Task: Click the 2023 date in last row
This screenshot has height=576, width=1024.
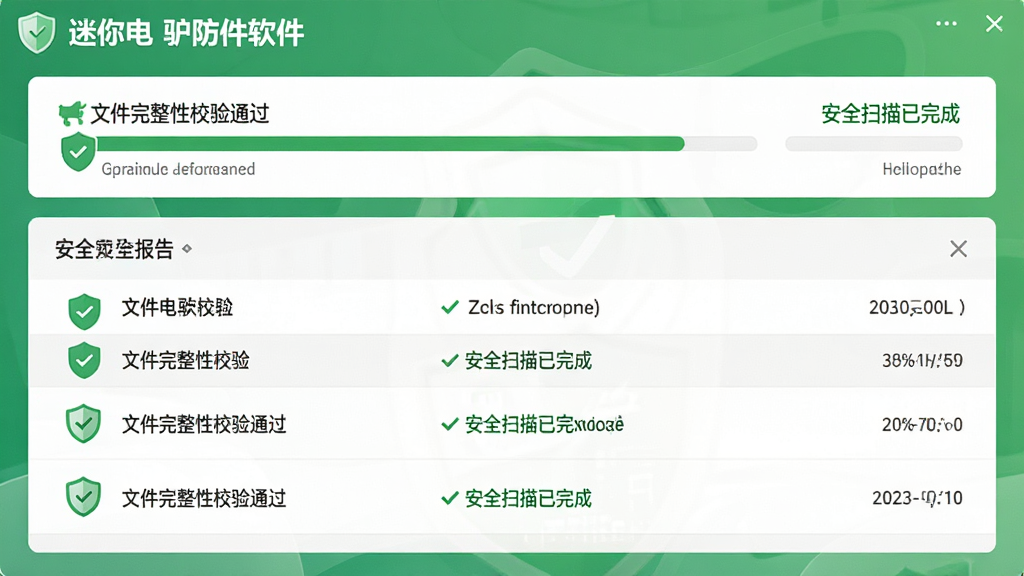Action: tap(917, 498)
